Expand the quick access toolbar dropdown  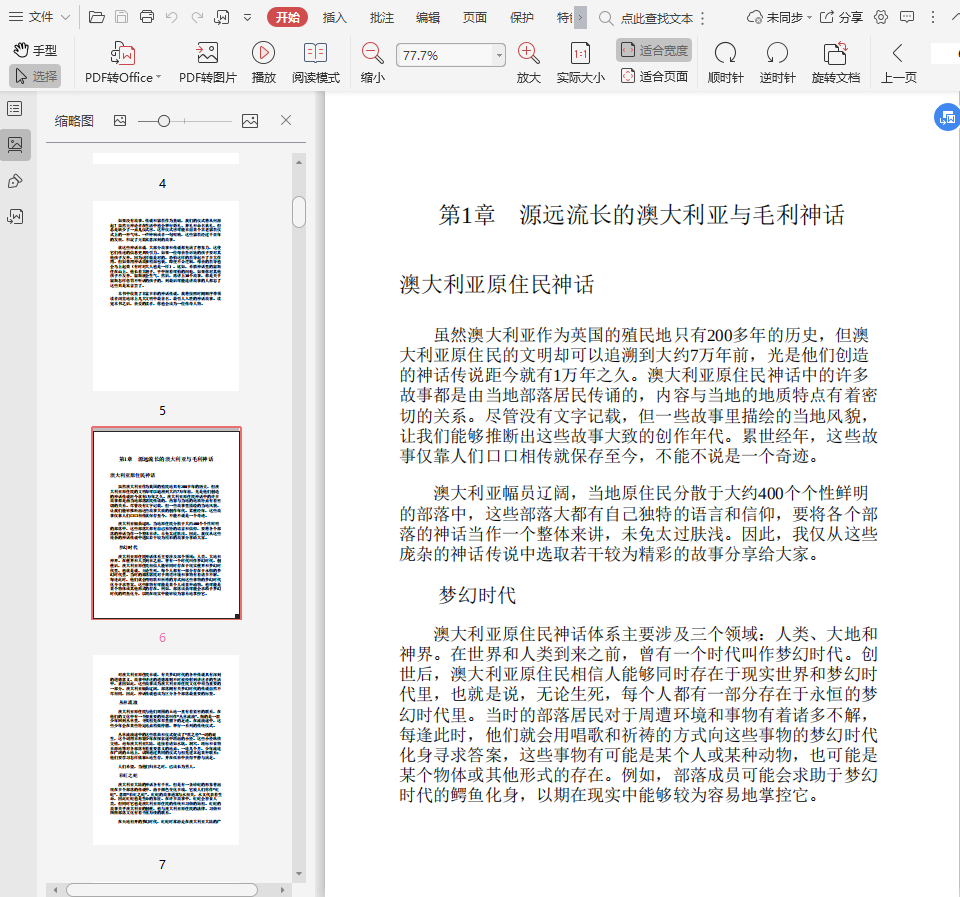click(247, 18)
